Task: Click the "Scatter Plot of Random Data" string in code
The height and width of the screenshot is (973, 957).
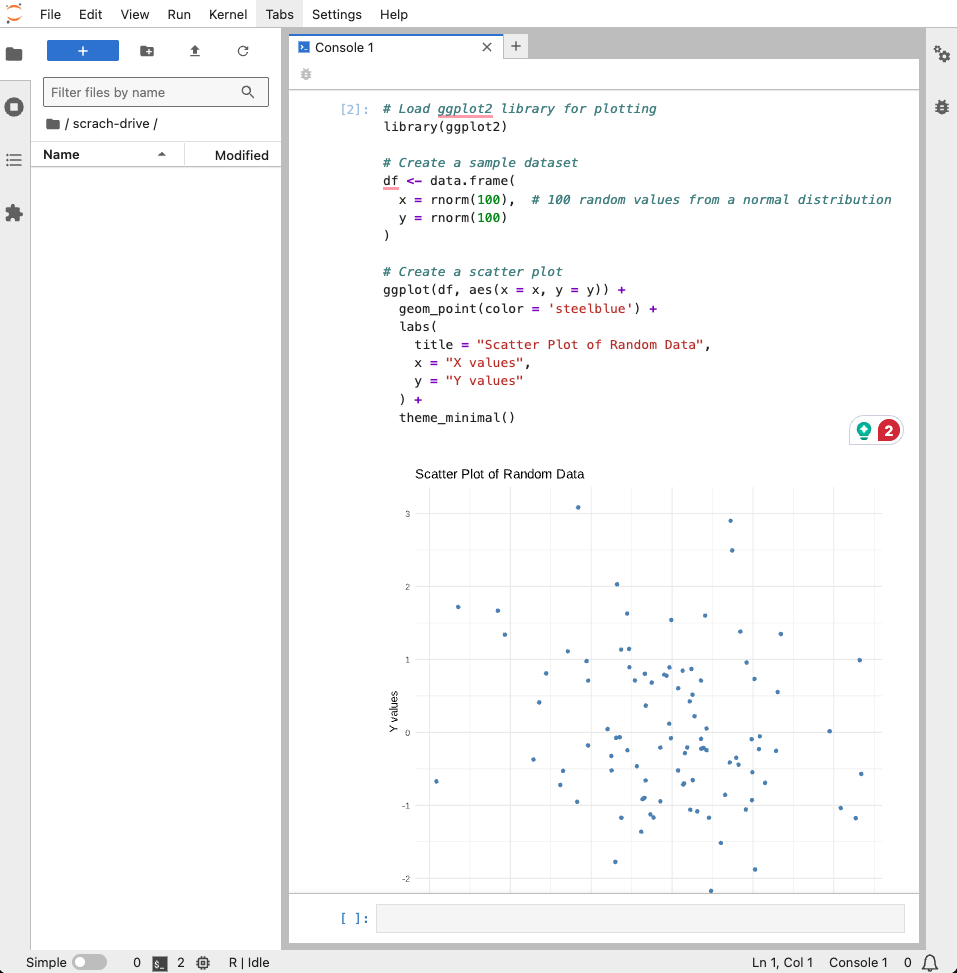Action: click(x=590, y=345)
